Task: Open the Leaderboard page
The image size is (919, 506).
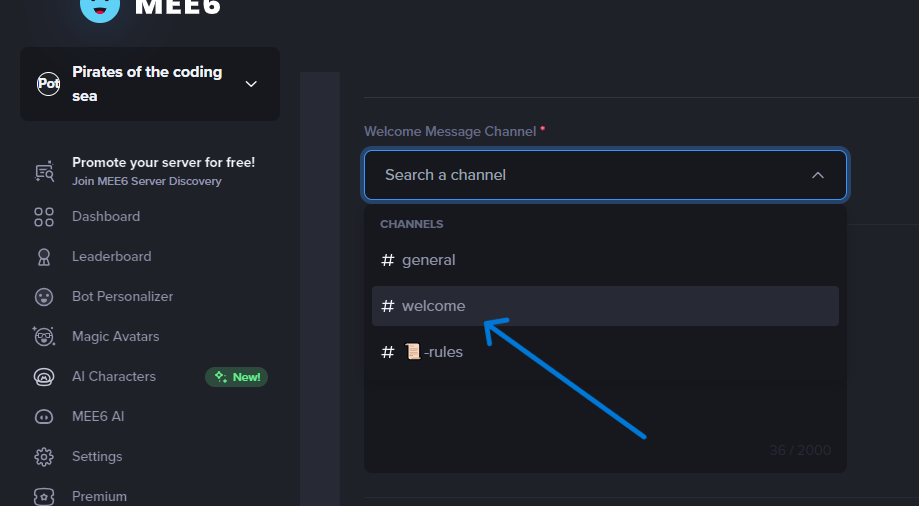Action: [x=112, y=257]
